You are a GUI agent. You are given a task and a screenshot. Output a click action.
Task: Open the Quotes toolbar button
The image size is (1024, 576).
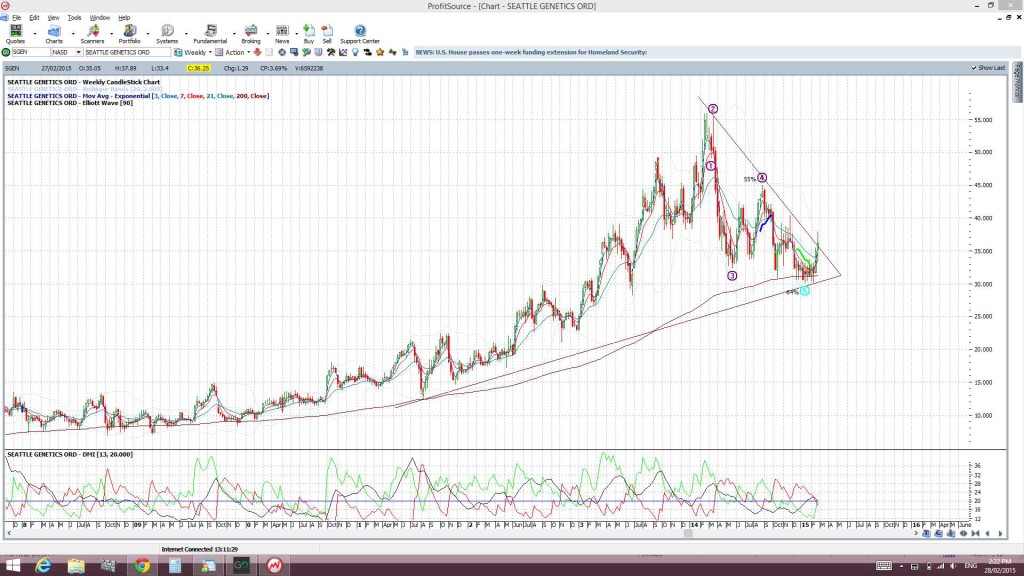tap(15, 34)
